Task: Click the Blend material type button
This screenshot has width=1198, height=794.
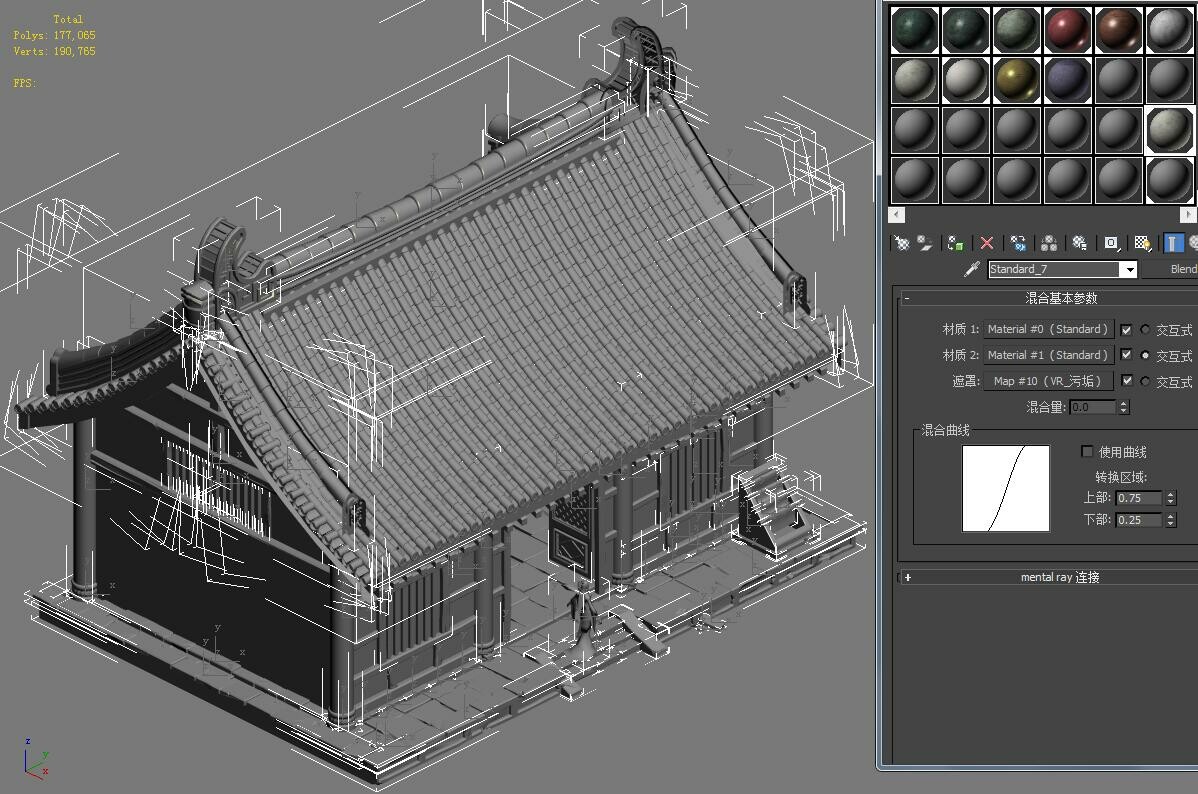Action: click(1184, 269)
